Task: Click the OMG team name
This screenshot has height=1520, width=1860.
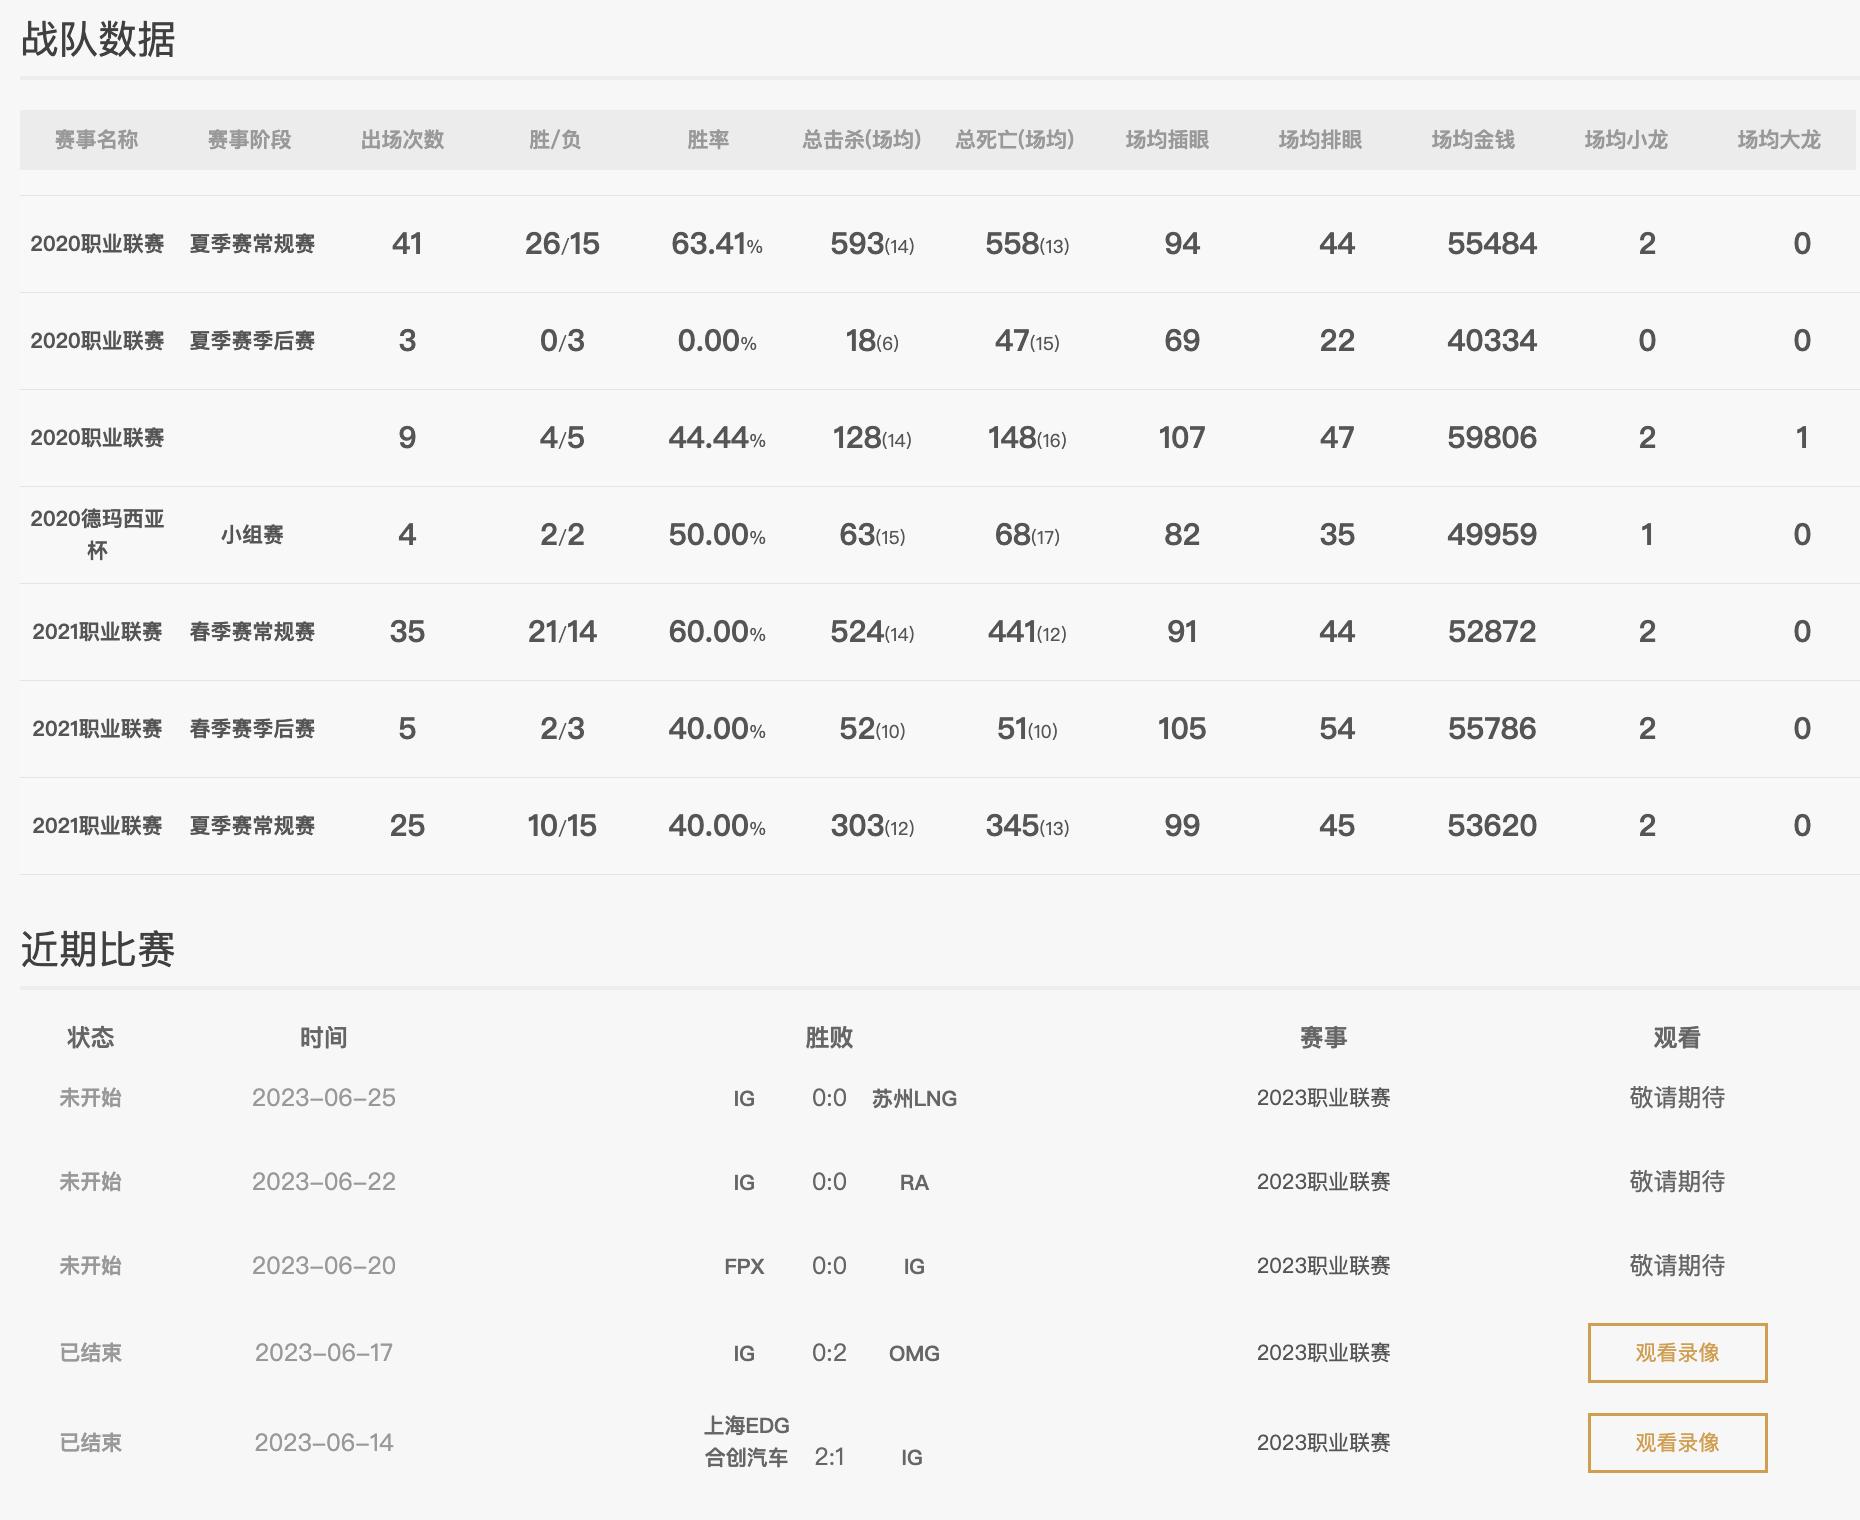Action: 914,1354
